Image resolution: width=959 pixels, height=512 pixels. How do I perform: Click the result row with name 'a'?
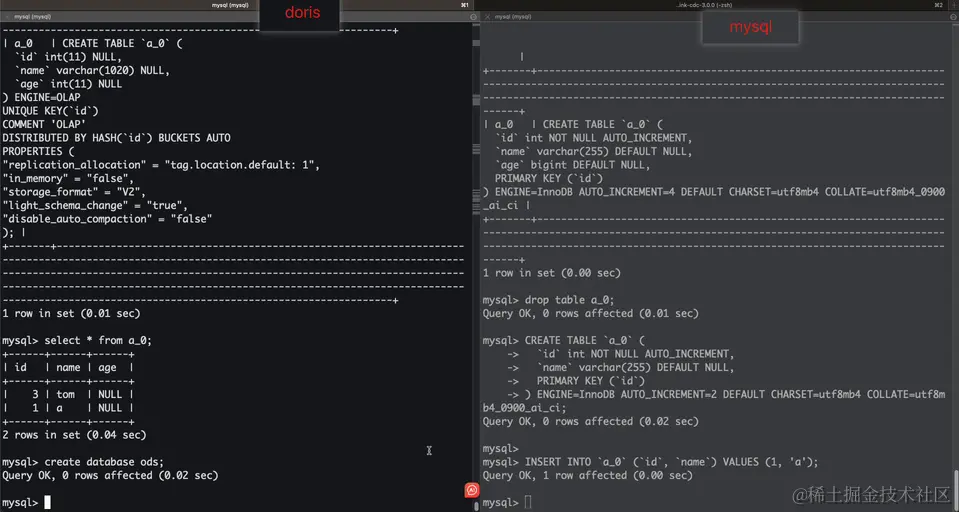(68, 408)
